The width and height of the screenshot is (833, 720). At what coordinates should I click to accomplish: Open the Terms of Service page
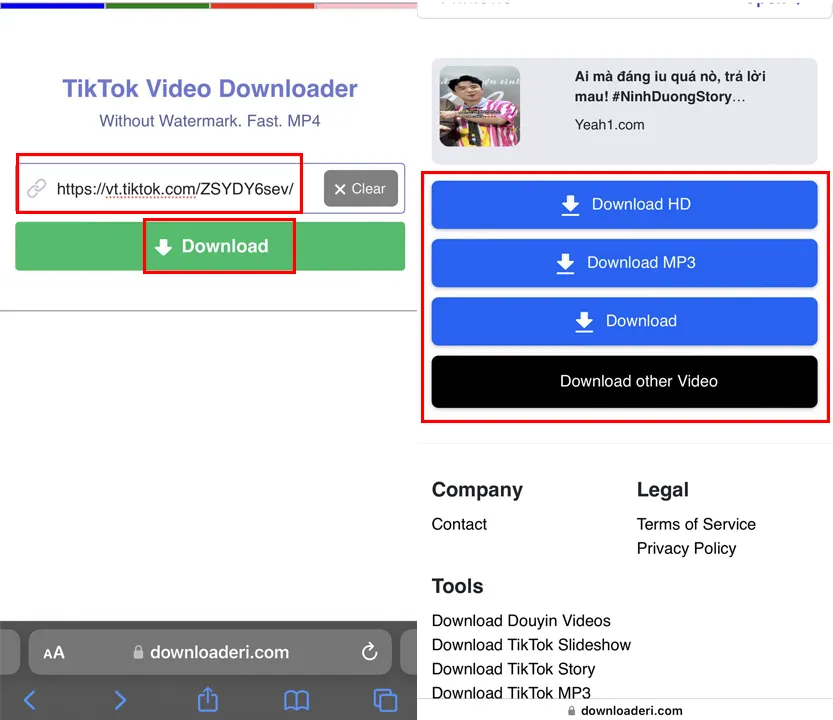[696, 524]
